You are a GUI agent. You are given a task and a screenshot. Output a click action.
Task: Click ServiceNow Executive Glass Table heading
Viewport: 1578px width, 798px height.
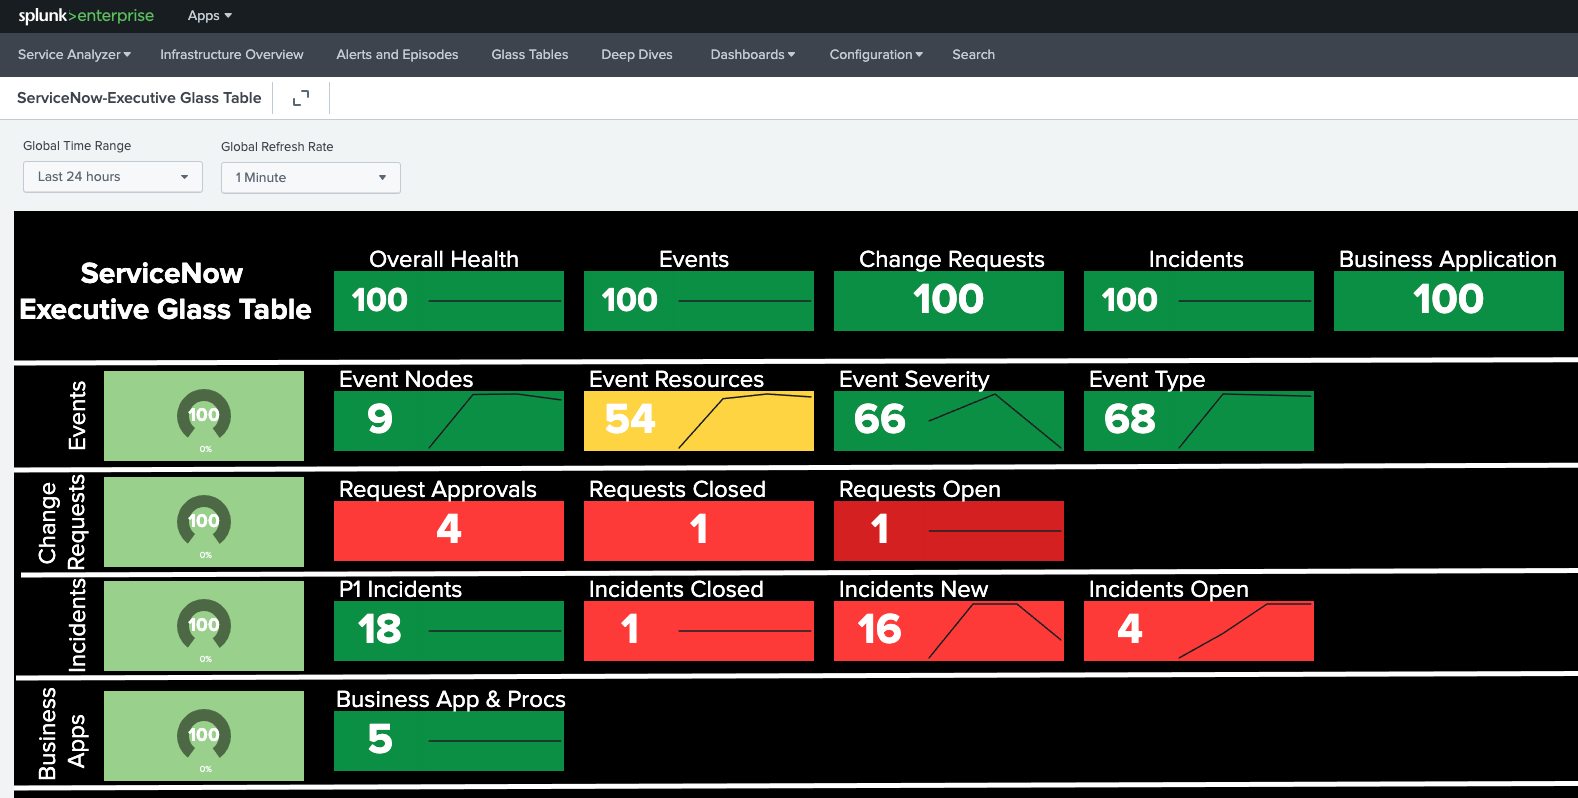pos(165,291)
